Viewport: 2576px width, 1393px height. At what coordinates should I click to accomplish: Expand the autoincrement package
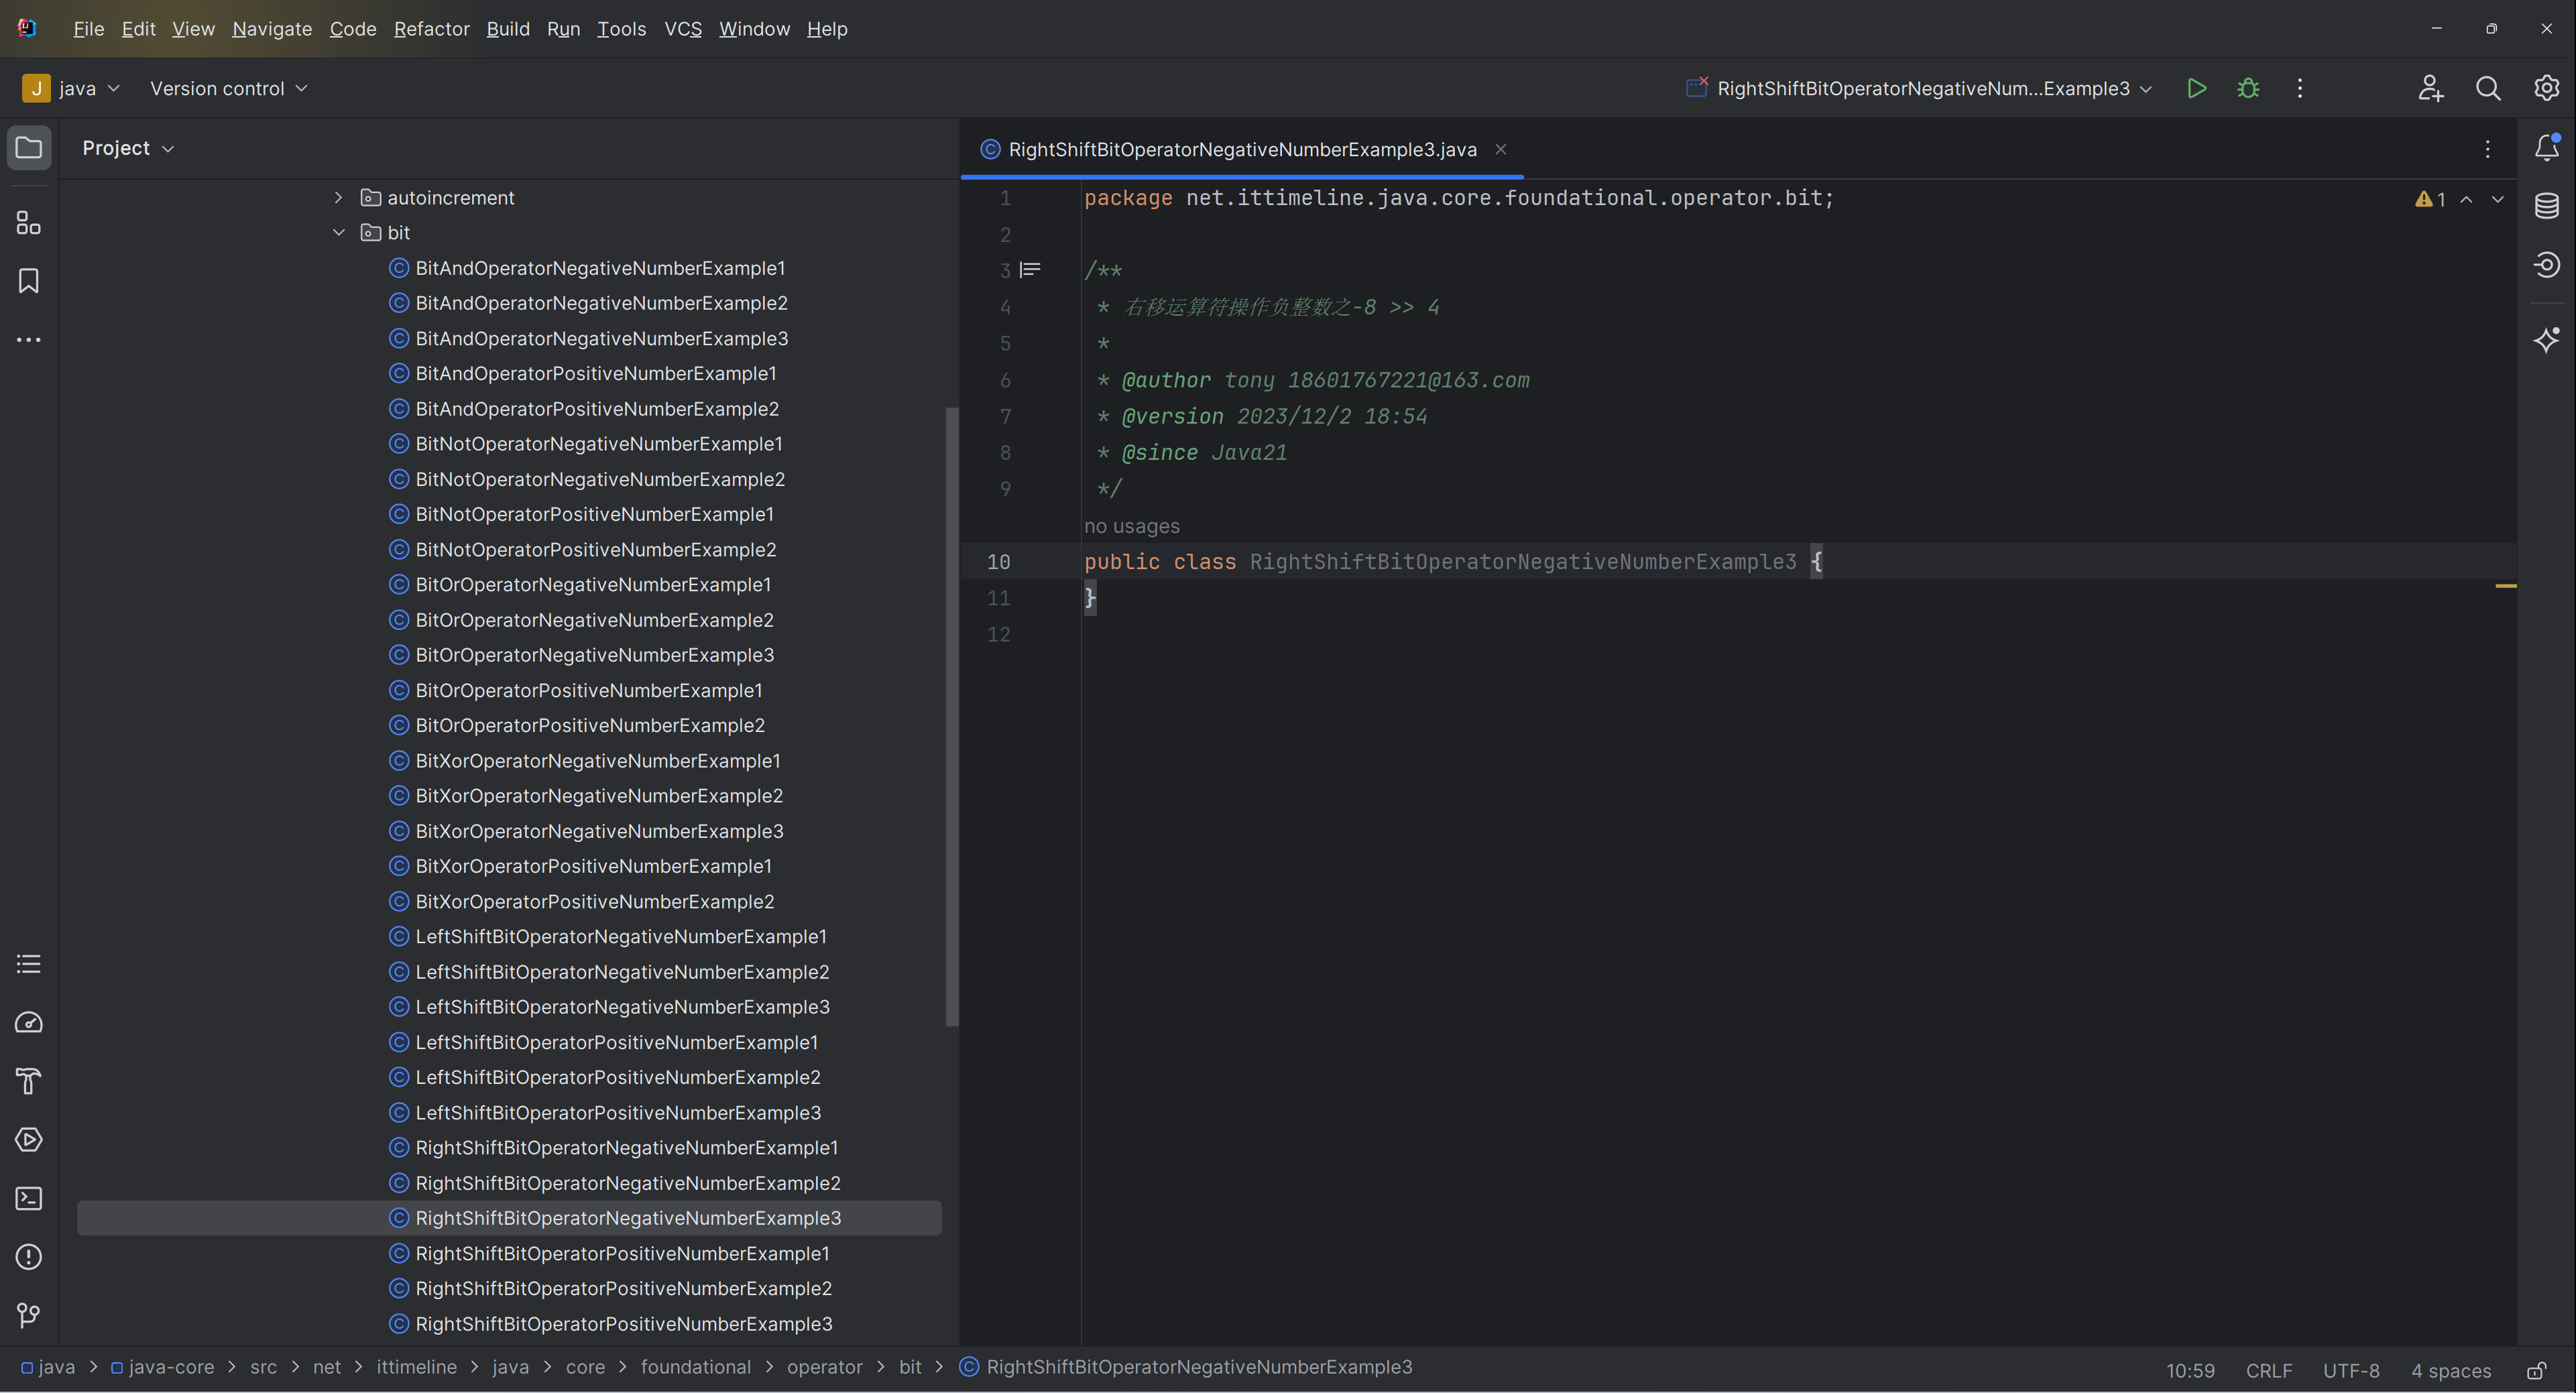click(x=338, y=197)
